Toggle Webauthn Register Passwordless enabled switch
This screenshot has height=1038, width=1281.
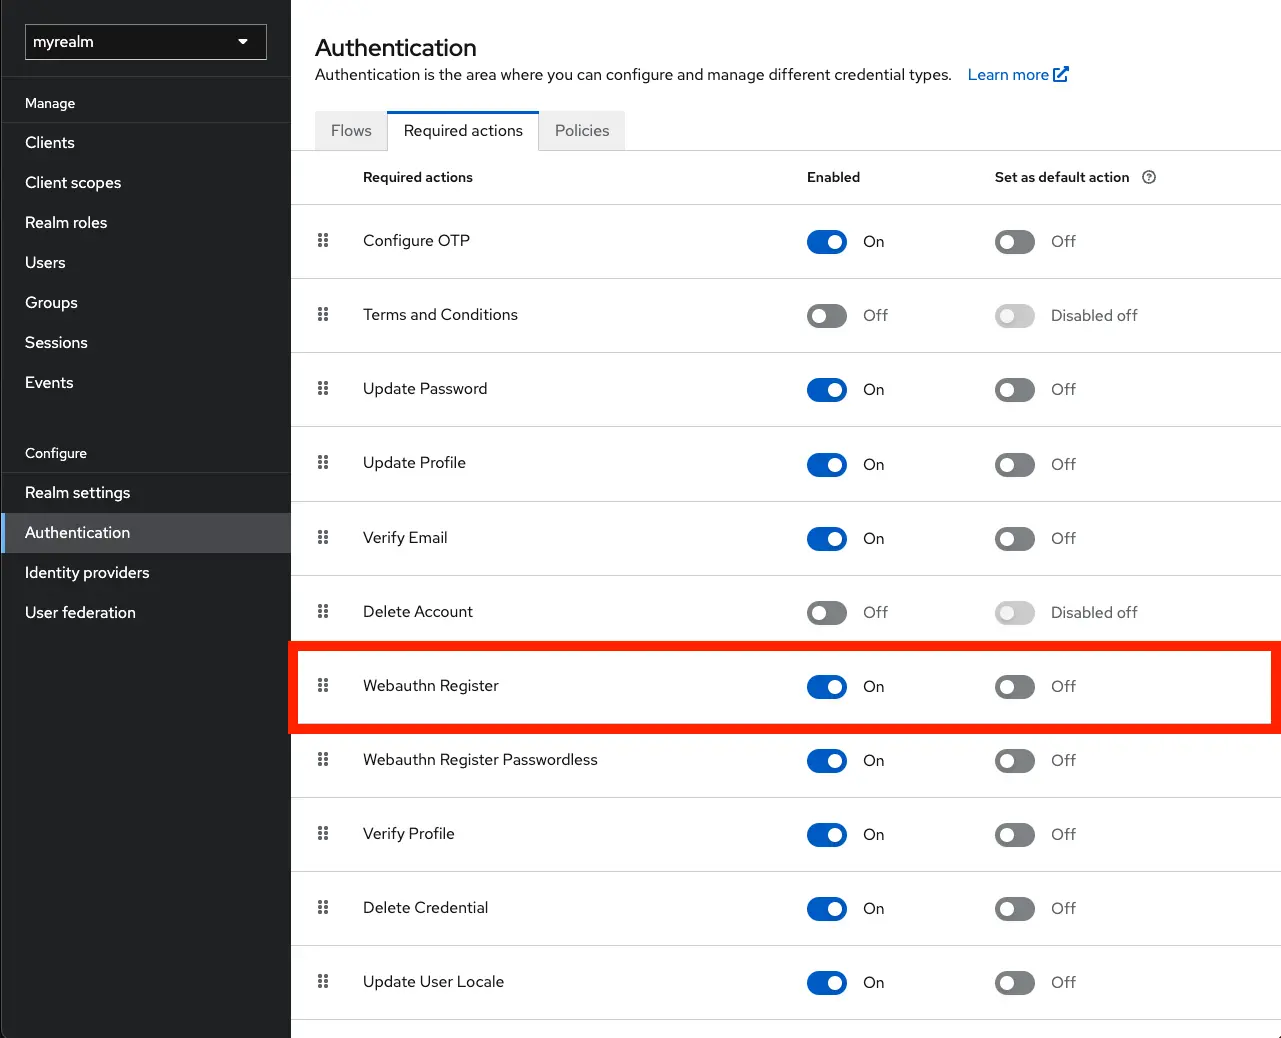[x=827, y=760]
